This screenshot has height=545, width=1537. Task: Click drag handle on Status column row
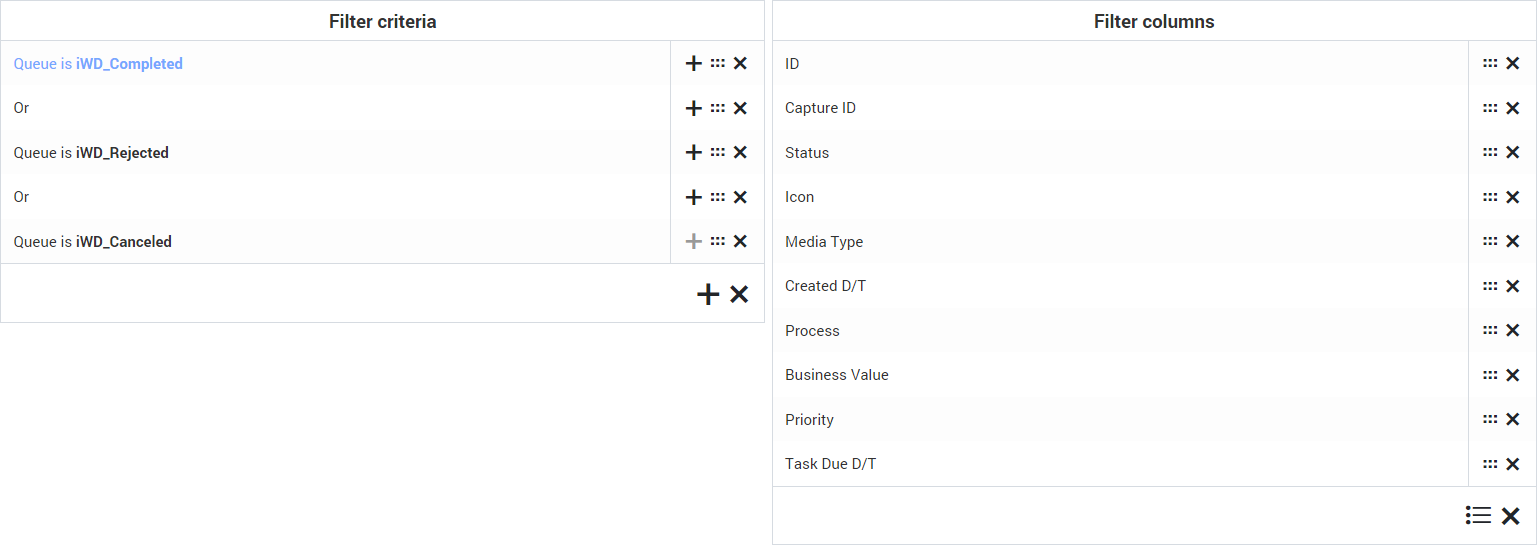1490,153
